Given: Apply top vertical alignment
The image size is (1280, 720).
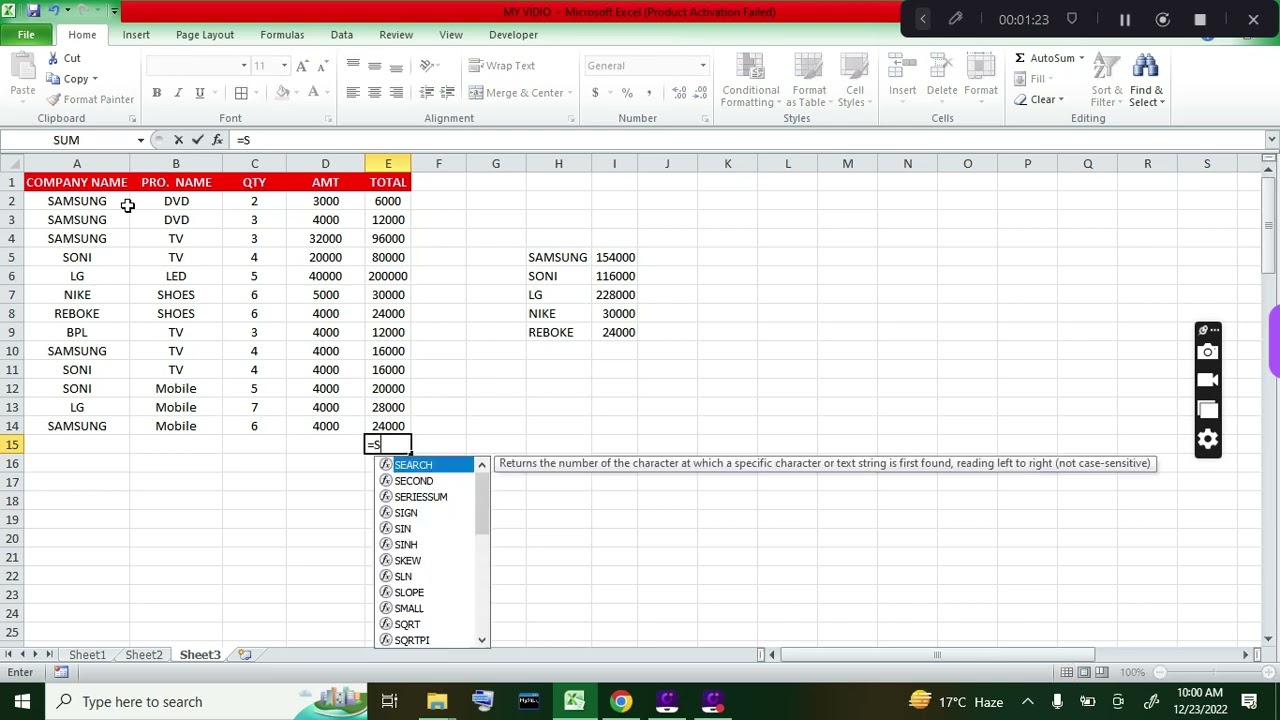Looking at the screenshot, I should 352,65.
